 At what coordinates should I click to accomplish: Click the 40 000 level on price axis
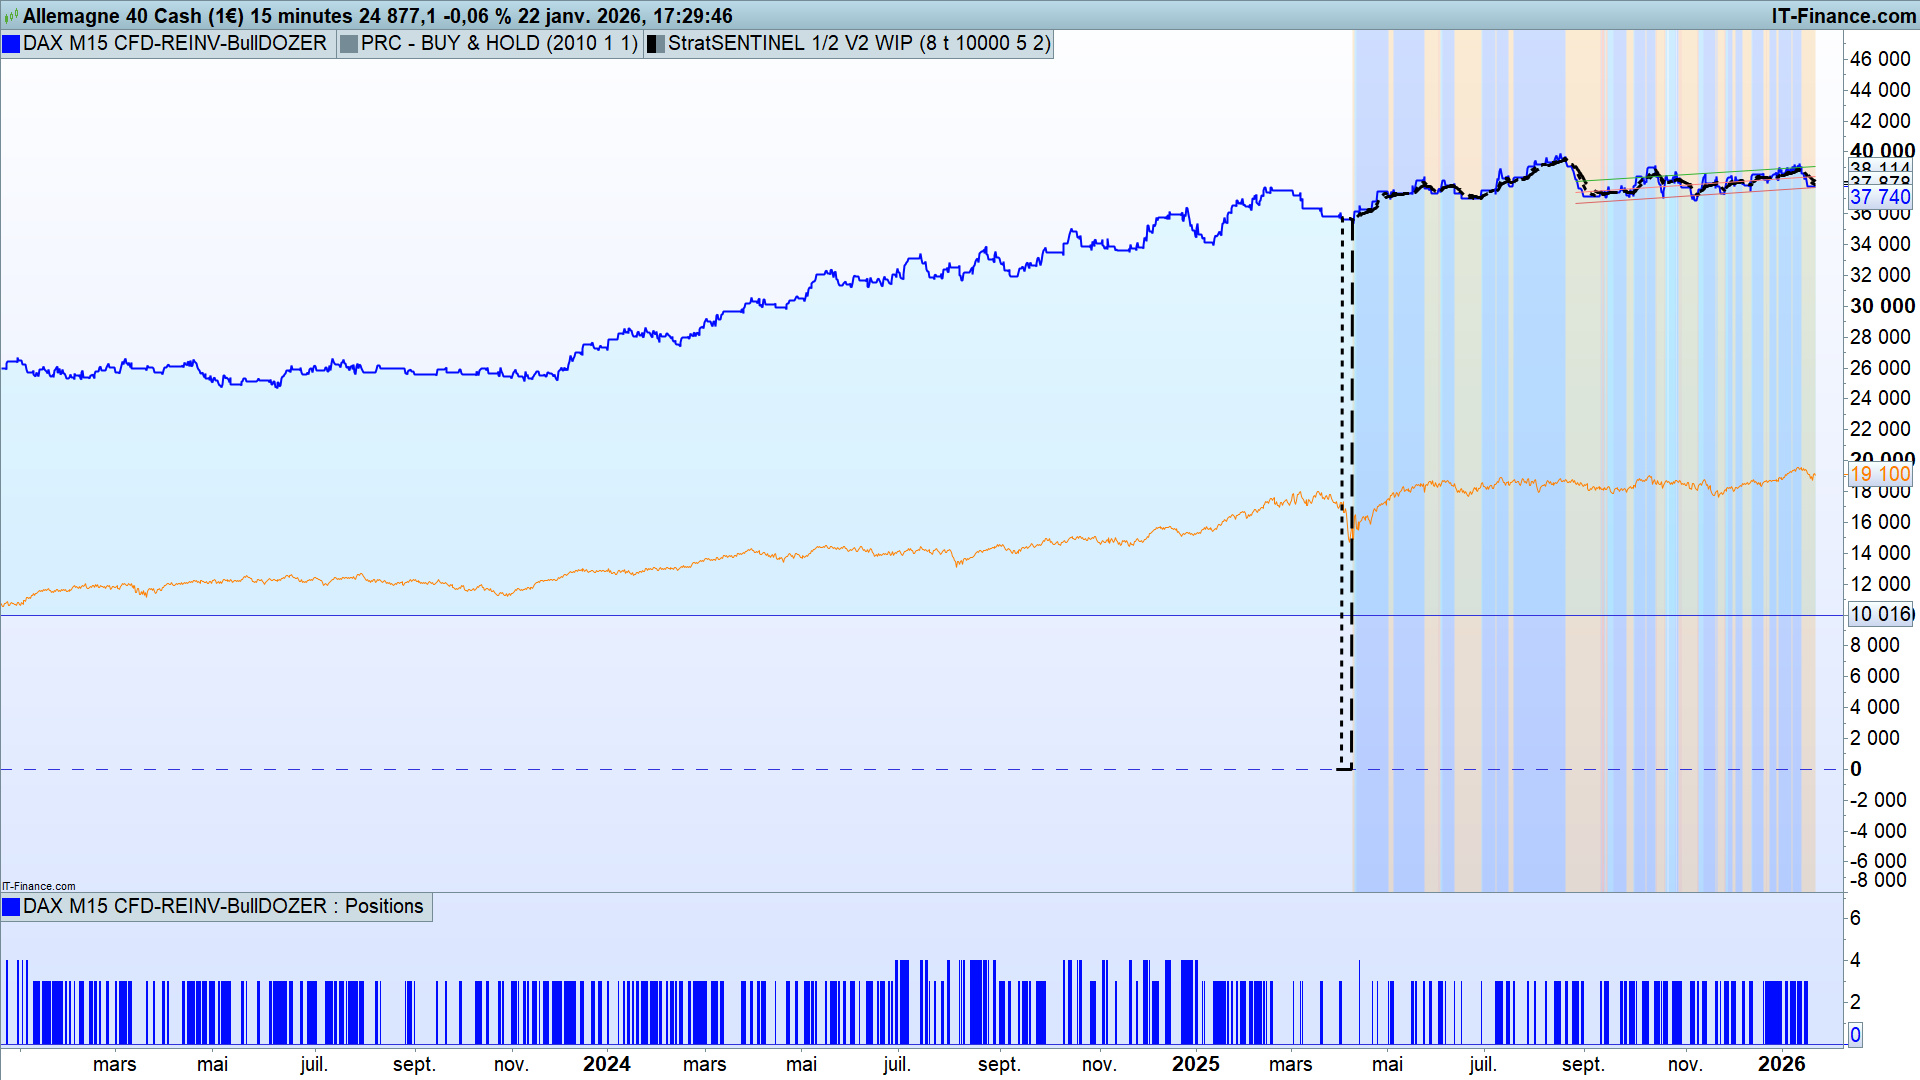(x=1881, y=151)
